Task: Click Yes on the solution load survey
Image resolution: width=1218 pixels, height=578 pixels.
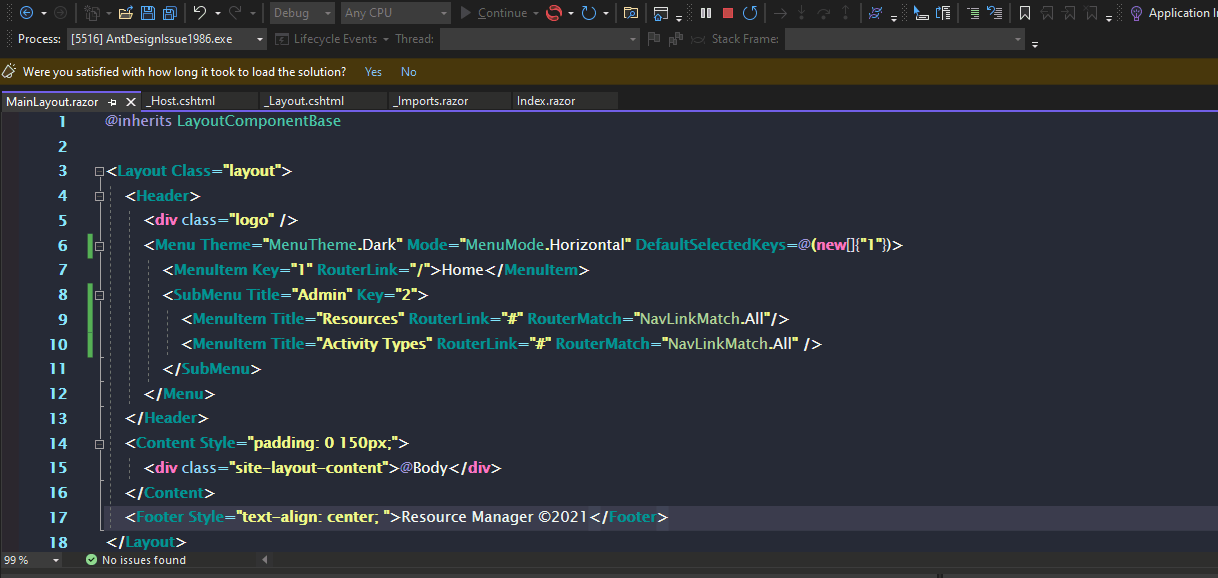Action: point(373,71)
